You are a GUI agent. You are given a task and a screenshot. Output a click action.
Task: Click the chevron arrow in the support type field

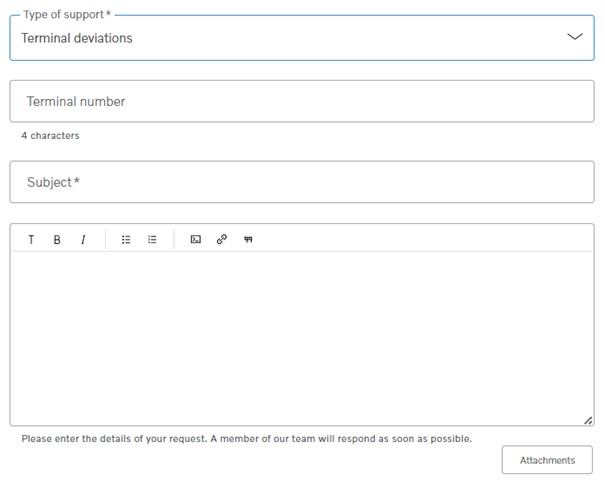click(575, 37)
